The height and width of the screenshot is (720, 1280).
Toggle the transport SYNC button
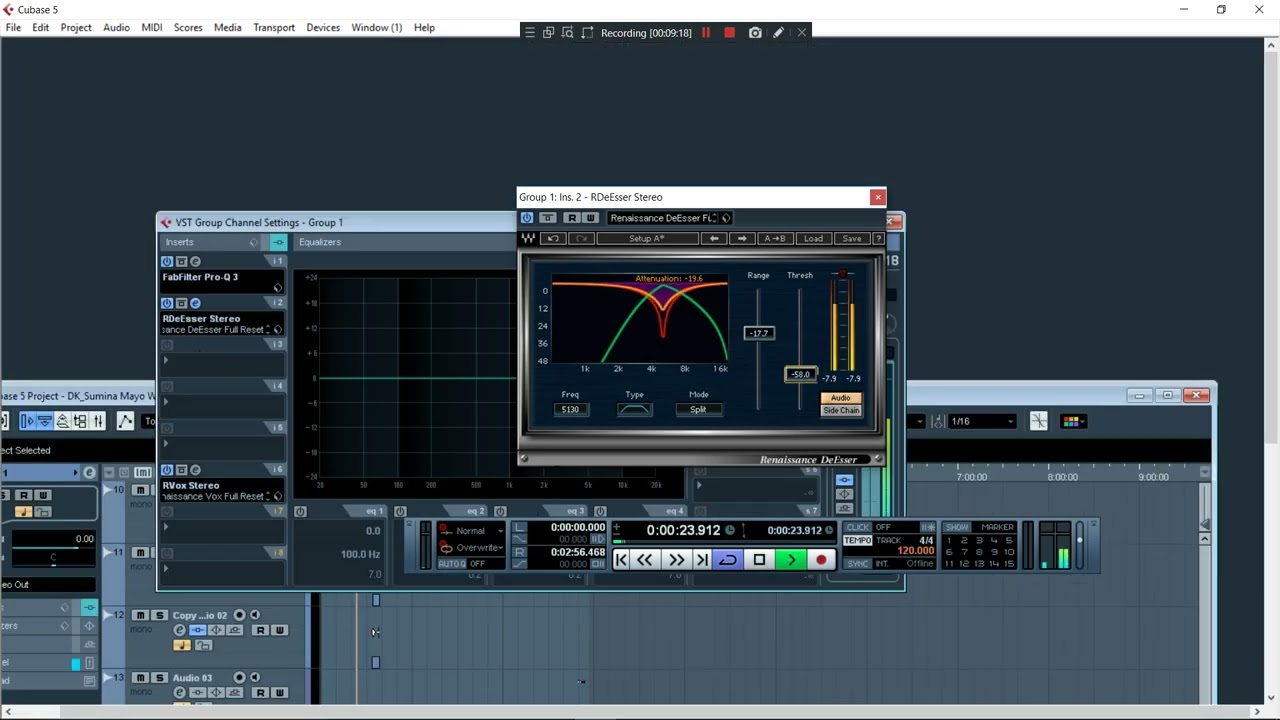[x=857, y=564]
